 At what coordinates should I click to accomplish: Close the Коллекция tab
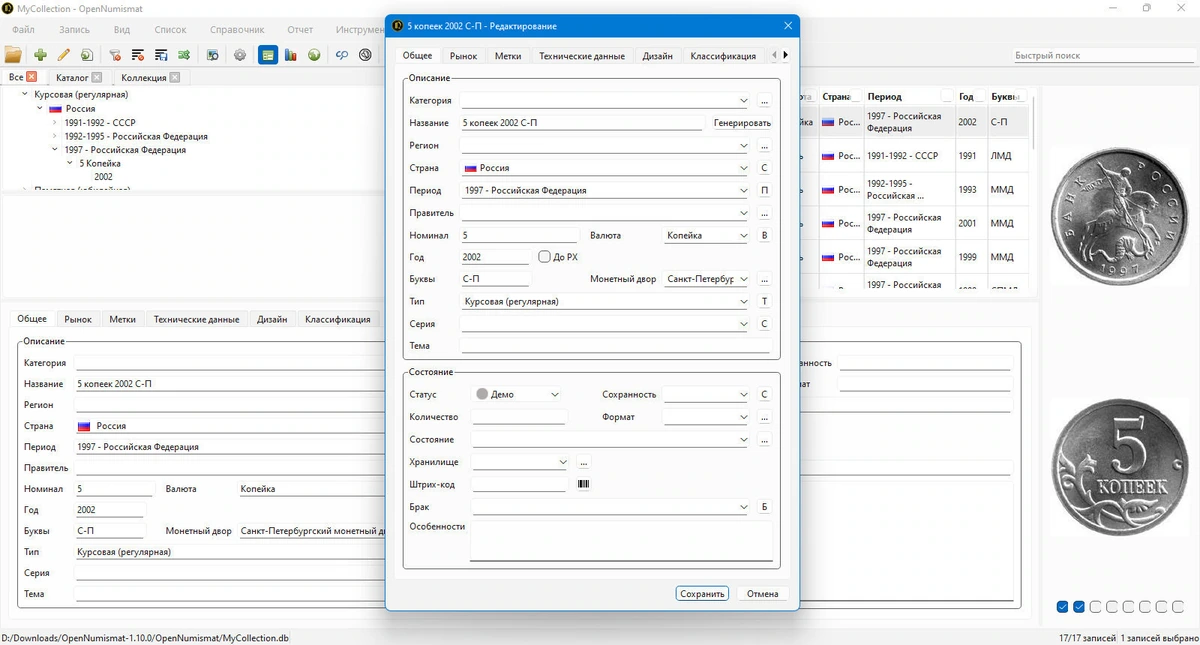(175, 77)
